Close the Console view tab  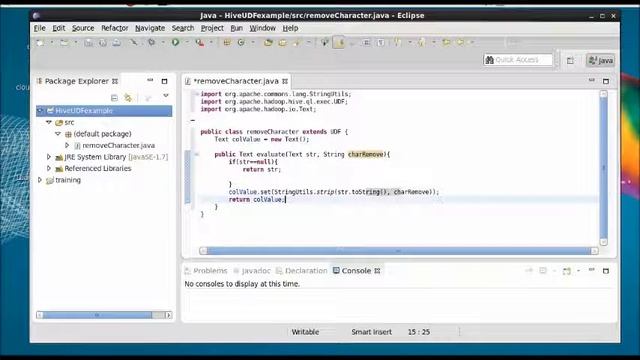377,271
